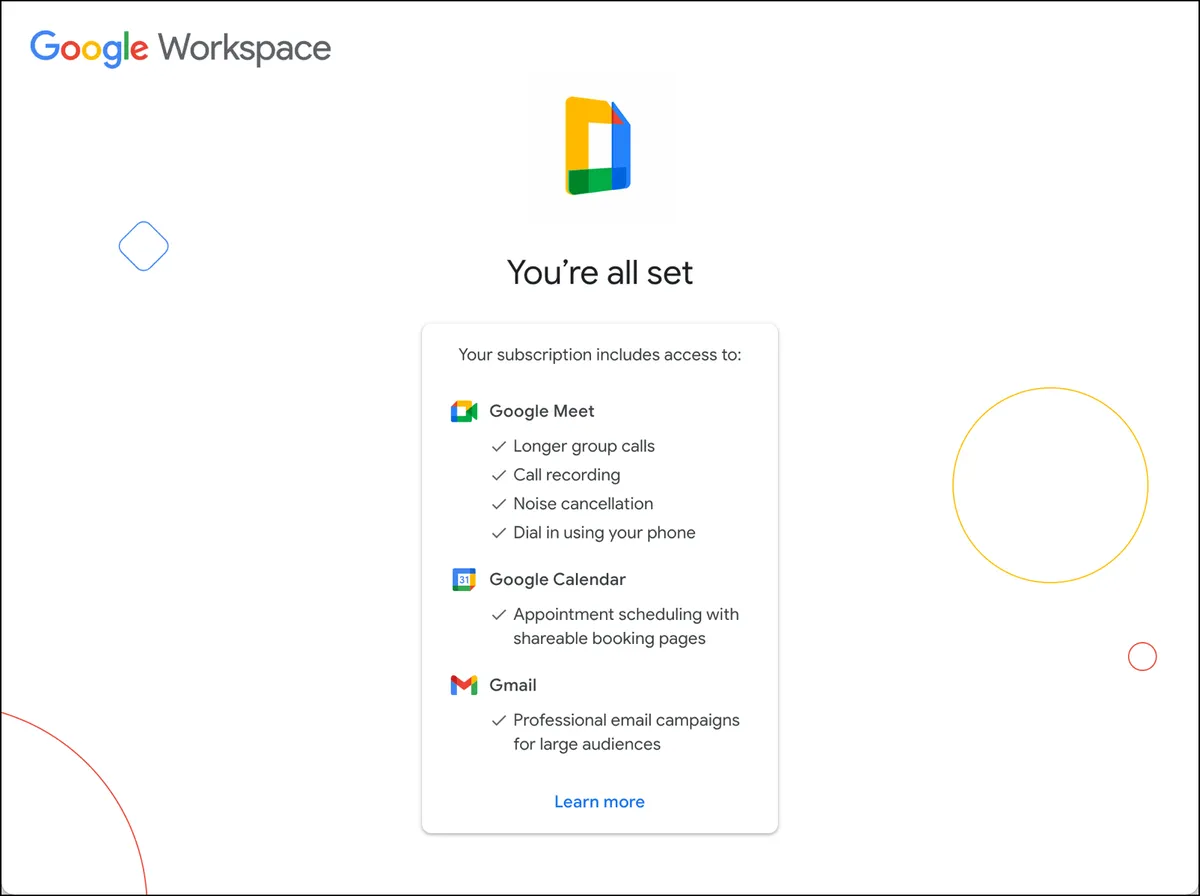Click the "Your subscription includes access to:" text

coord(600,355)
